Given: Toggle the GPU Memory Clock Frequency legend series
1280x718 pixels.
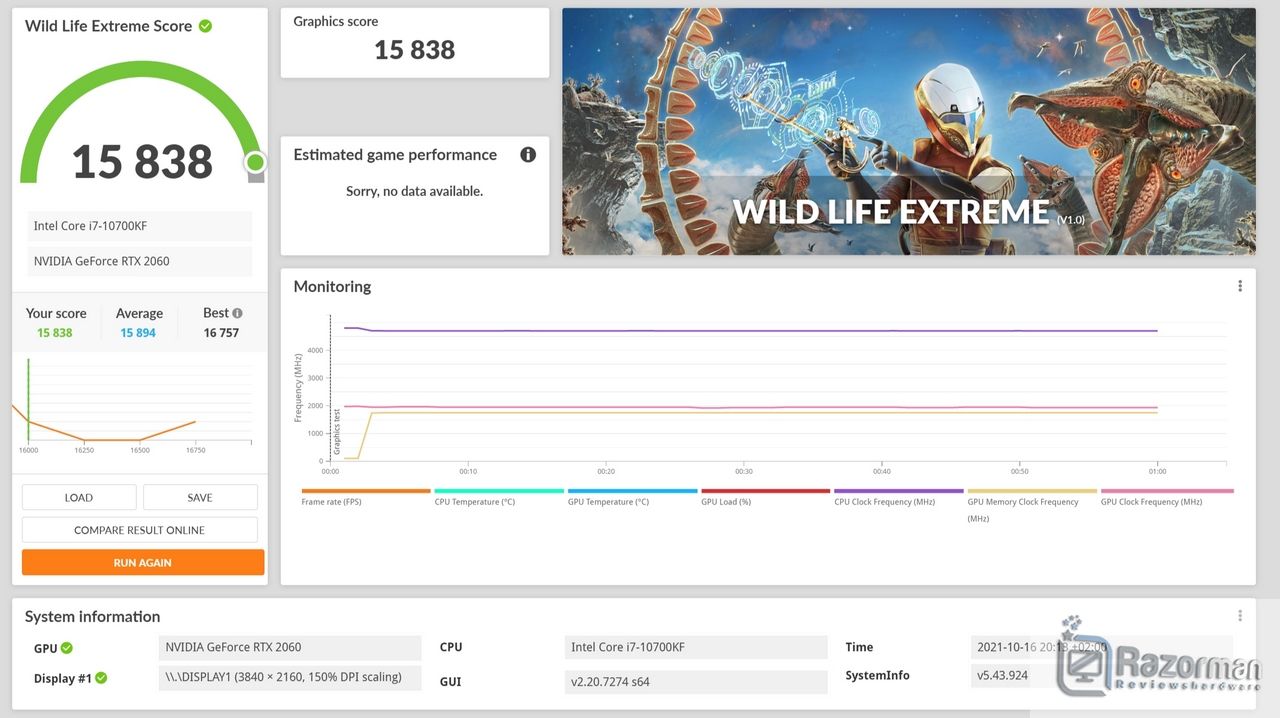Looking at the screenshot, I should [x=1032, y=505].
